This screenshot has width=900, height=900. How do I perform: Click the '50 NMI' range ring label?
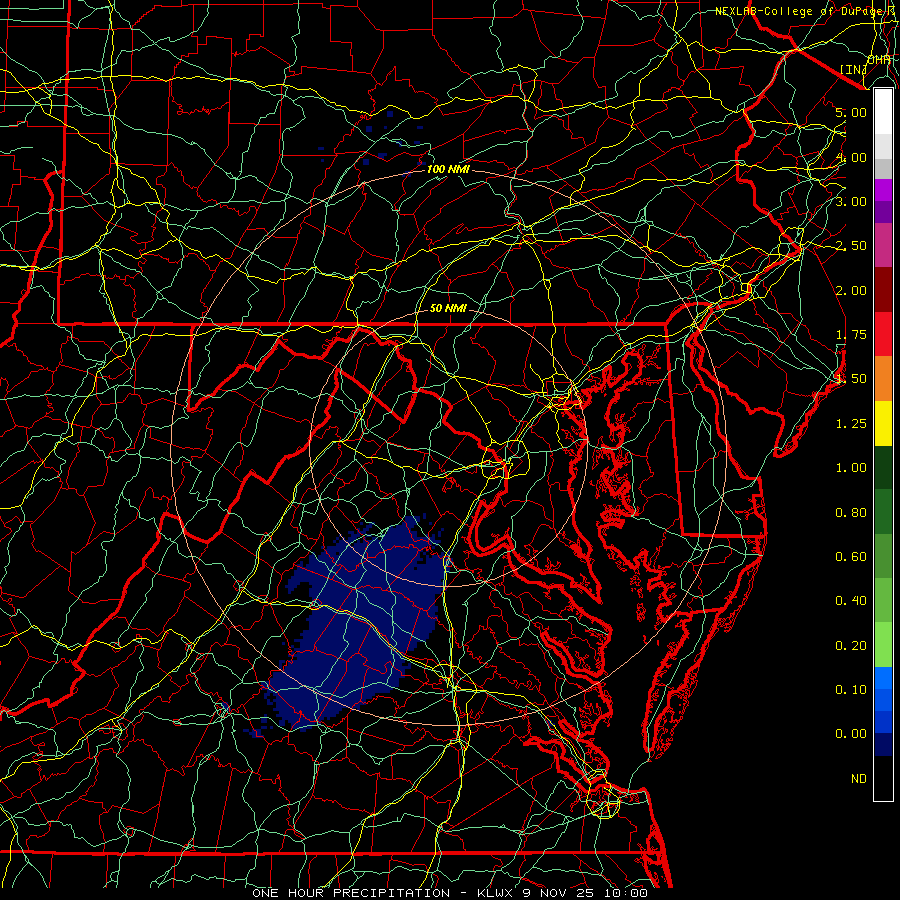coord(448,308)
